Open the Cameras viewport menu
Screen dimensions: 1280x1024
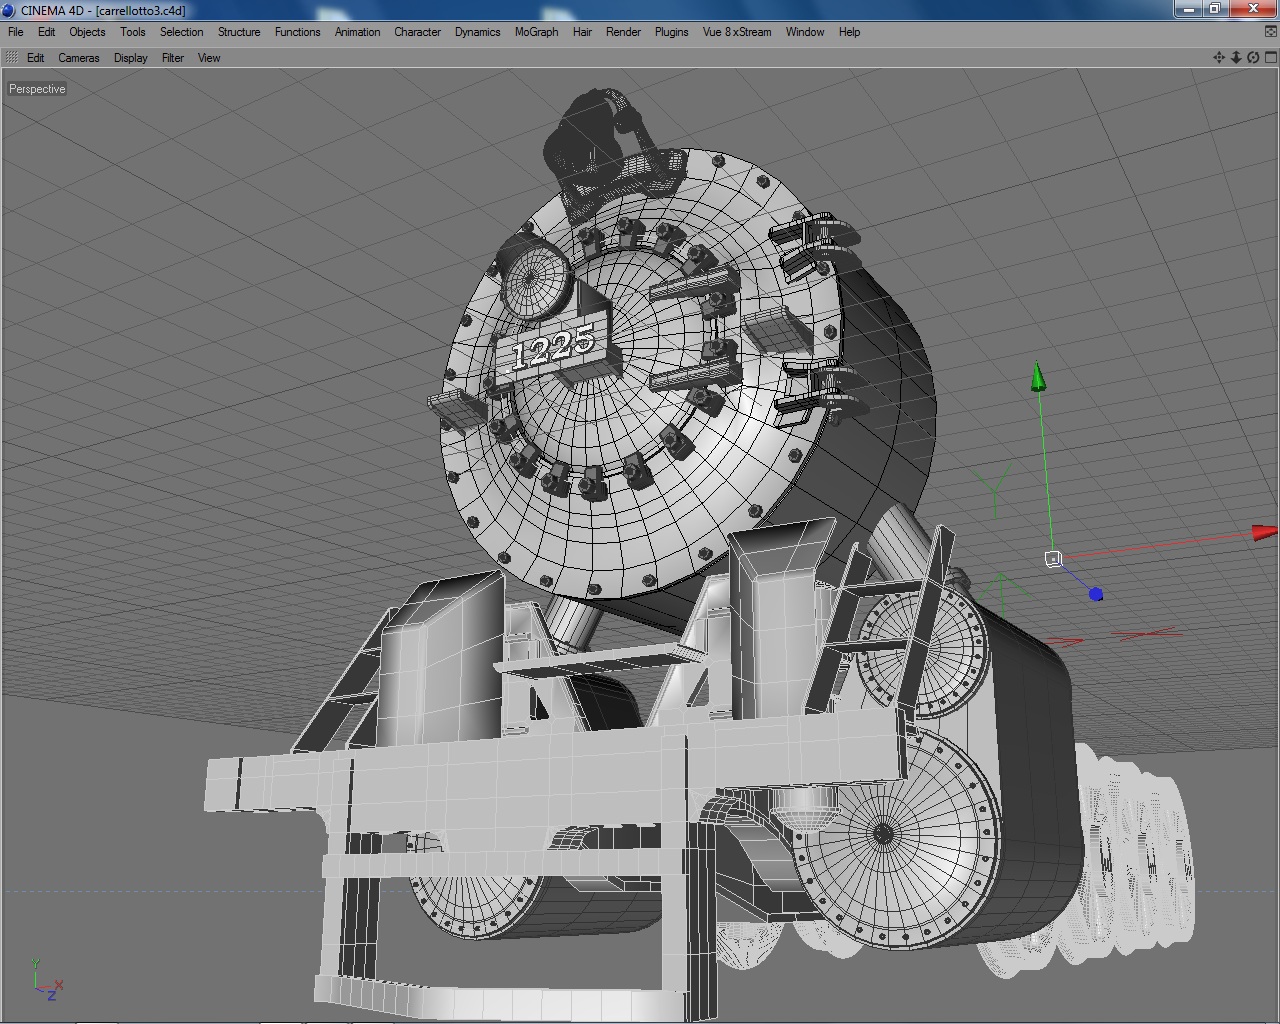79,58
